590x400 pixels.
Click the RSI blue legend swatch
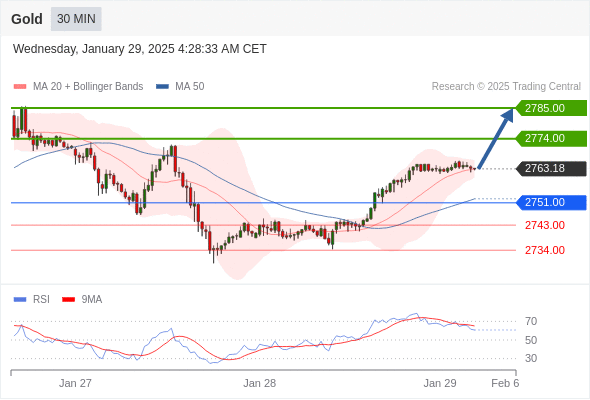click(20, 300)
